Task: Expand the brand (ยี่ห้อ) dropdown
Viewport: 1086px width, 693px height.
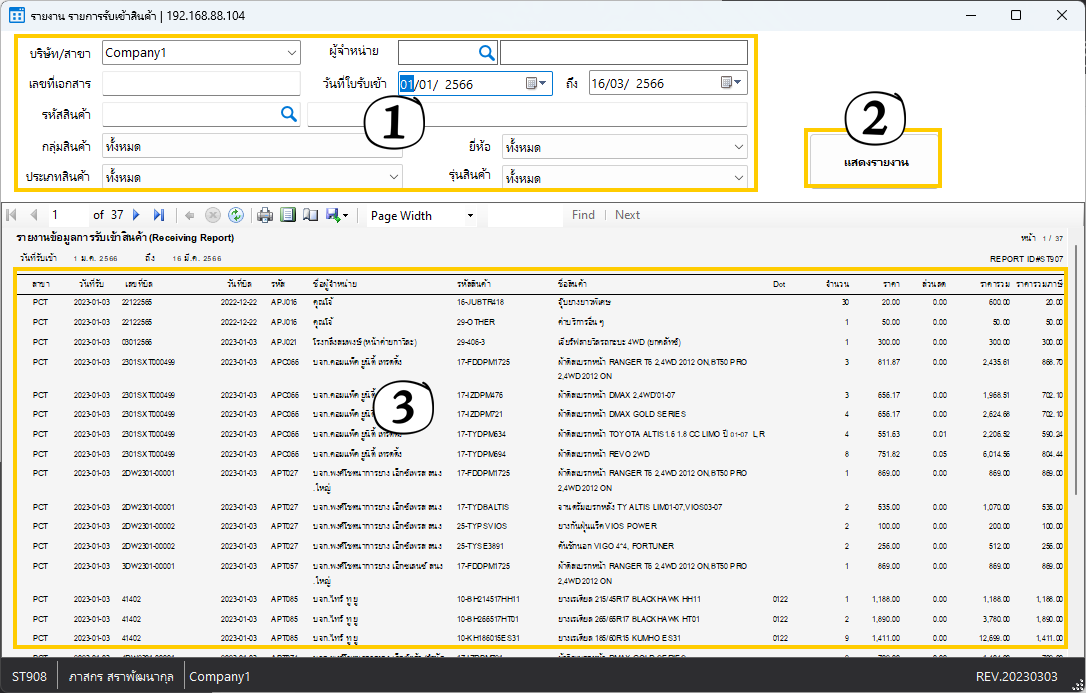Action: pyautogui.click(x=738, y=147)
